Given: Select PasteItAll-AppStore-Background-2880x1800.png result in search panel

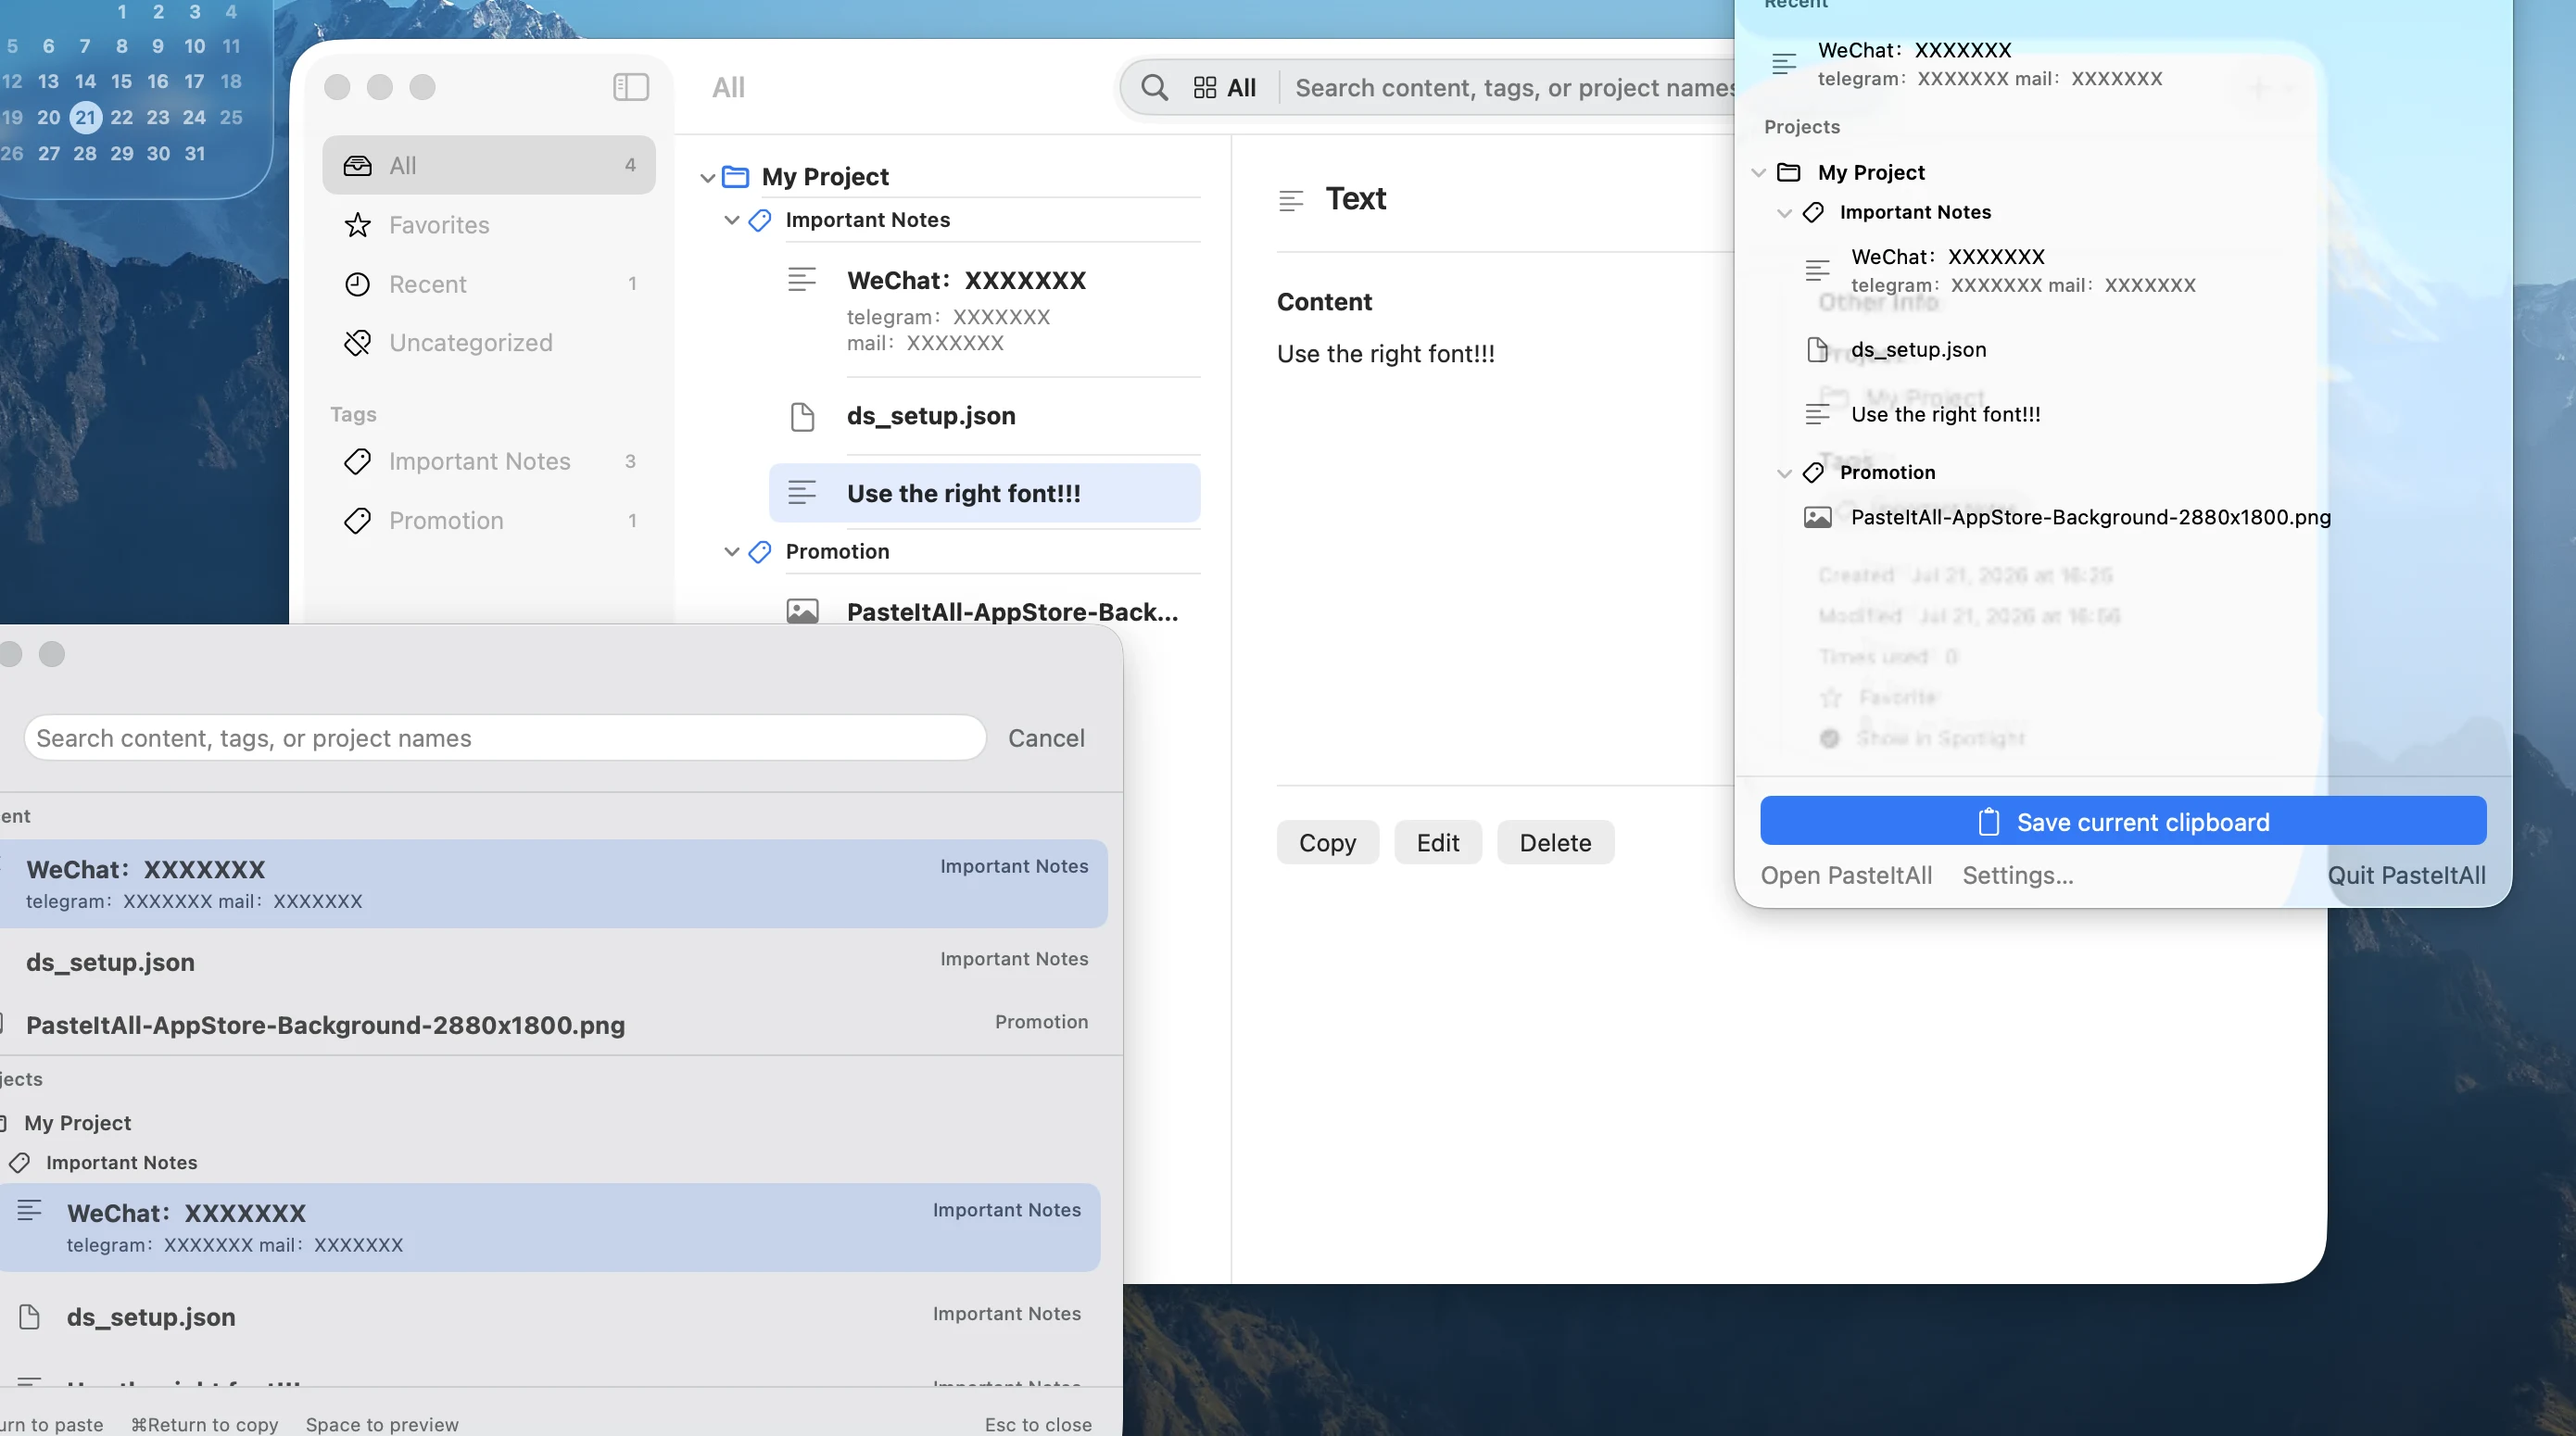Looking at the screenshot, I should click(554, 1024).
